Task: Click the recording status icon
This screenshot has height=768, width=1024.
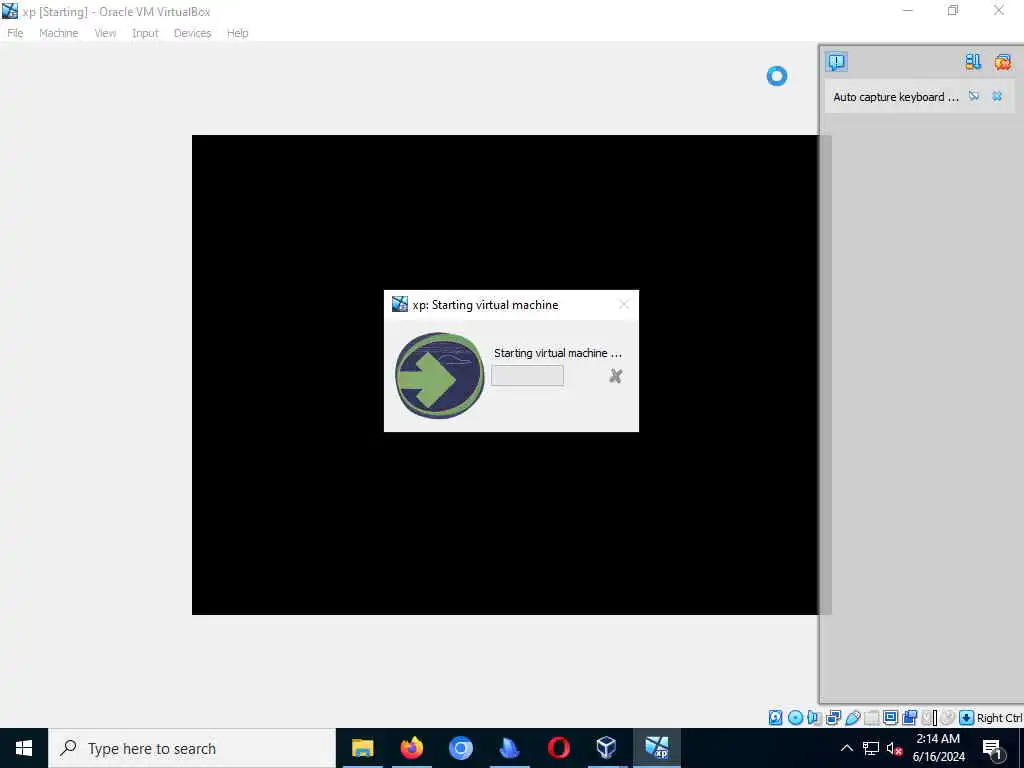Action: coord(910,718)
